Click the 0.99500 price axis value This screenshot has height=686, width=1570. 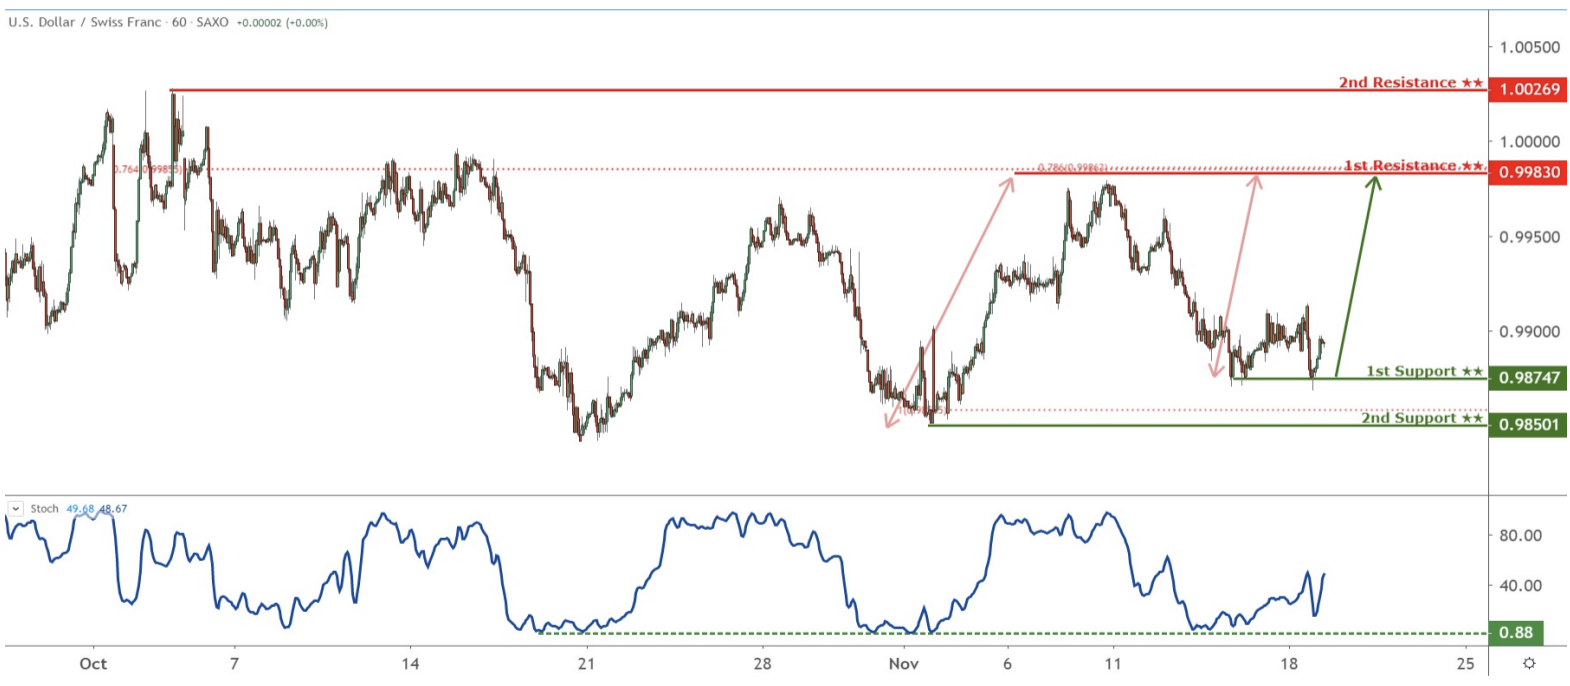[1529, 237]
